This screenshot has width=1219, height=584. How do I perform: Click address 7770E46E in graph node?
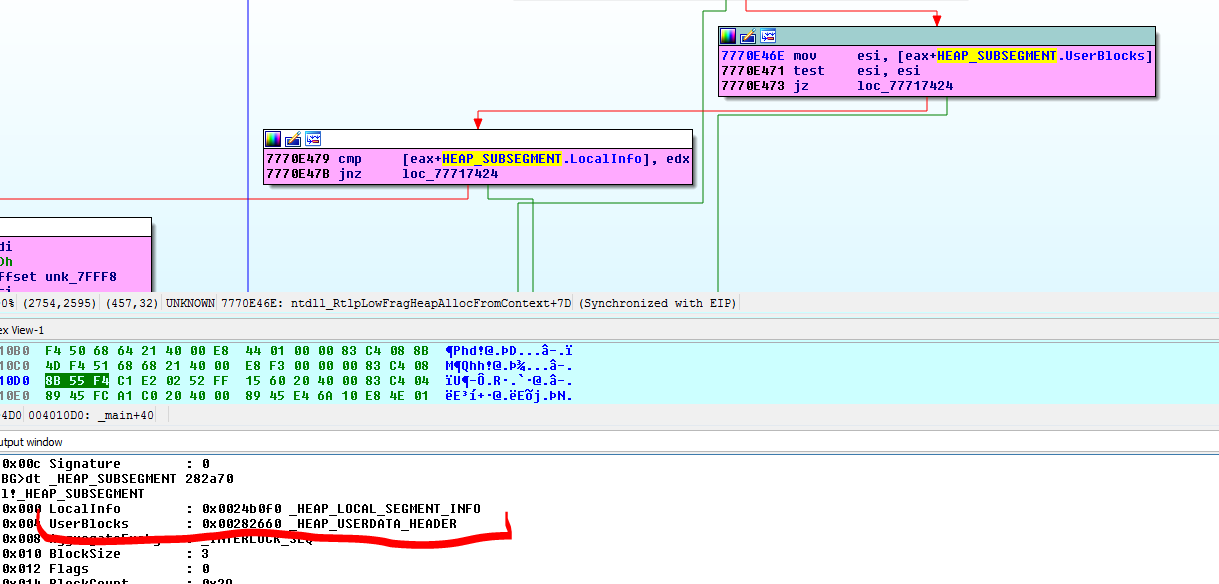pos(753,56)
